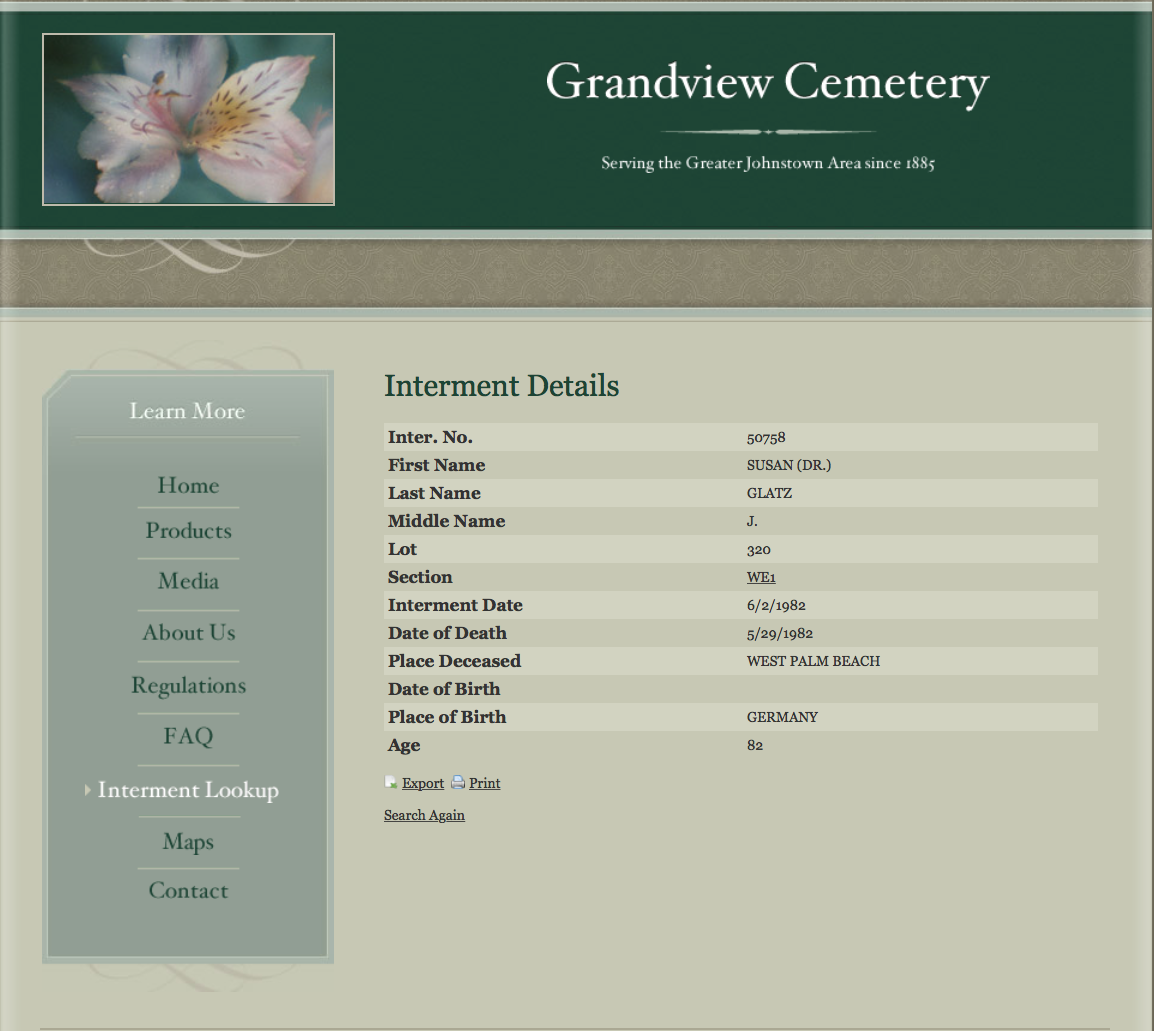
Task: Follow the Search Again link
Action: click(x=424, y=816)
